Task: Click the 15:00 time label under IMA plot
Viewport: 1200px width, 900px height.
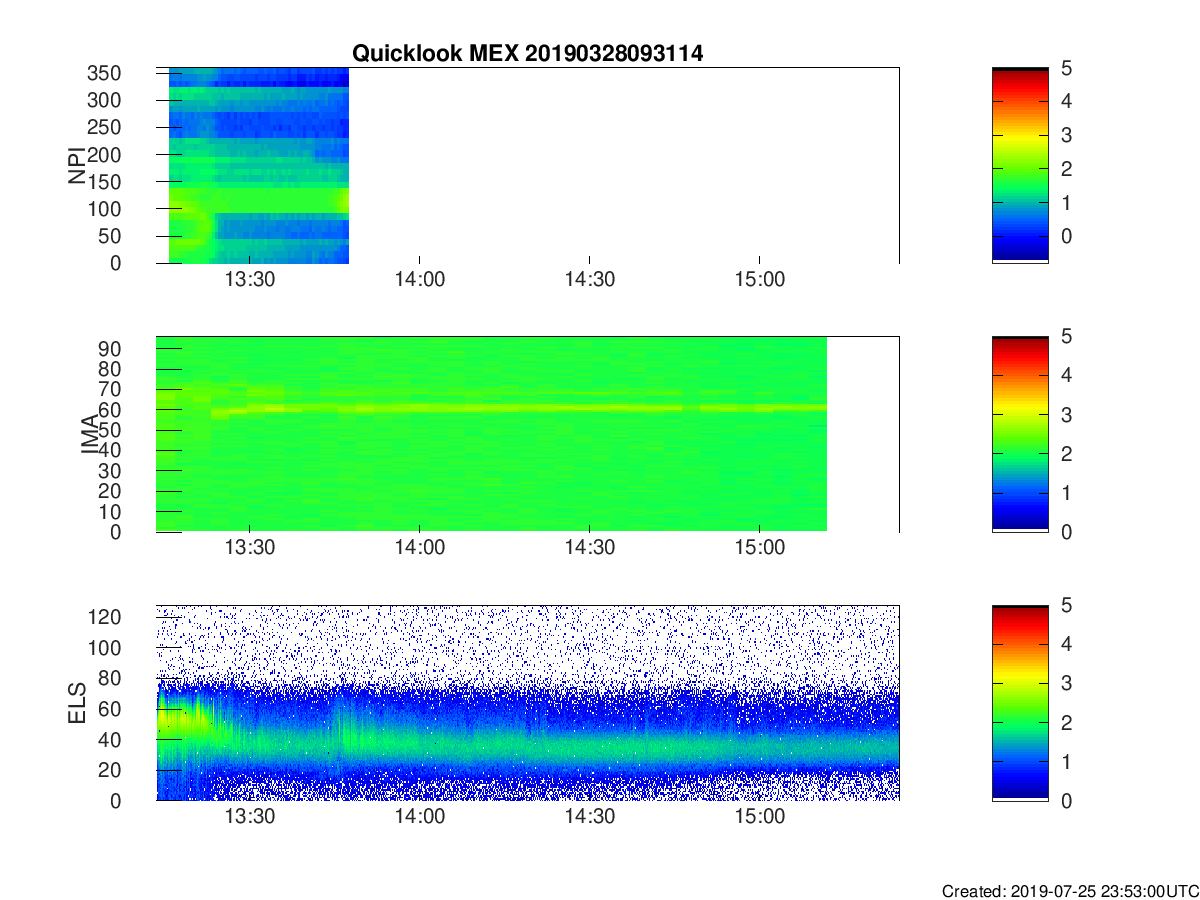Action: [759, 548]
